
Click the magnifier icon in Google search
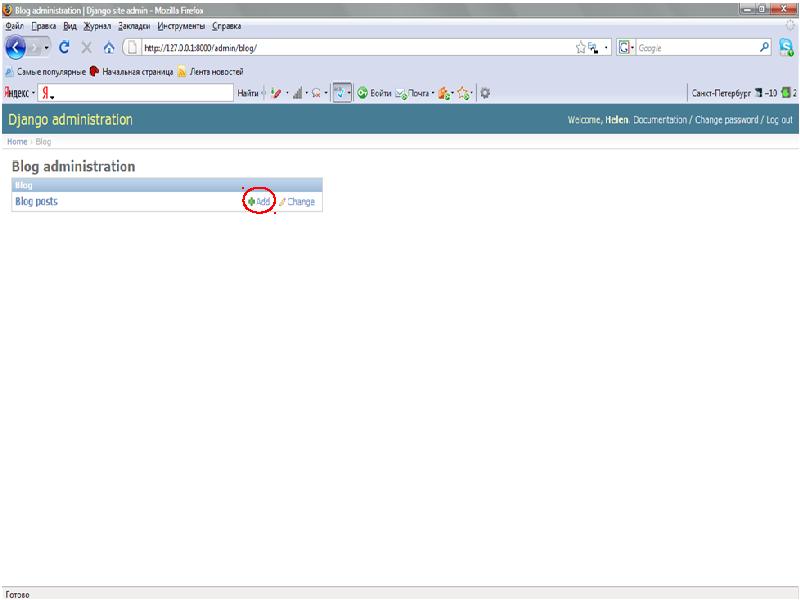click(x=765, y=47)
